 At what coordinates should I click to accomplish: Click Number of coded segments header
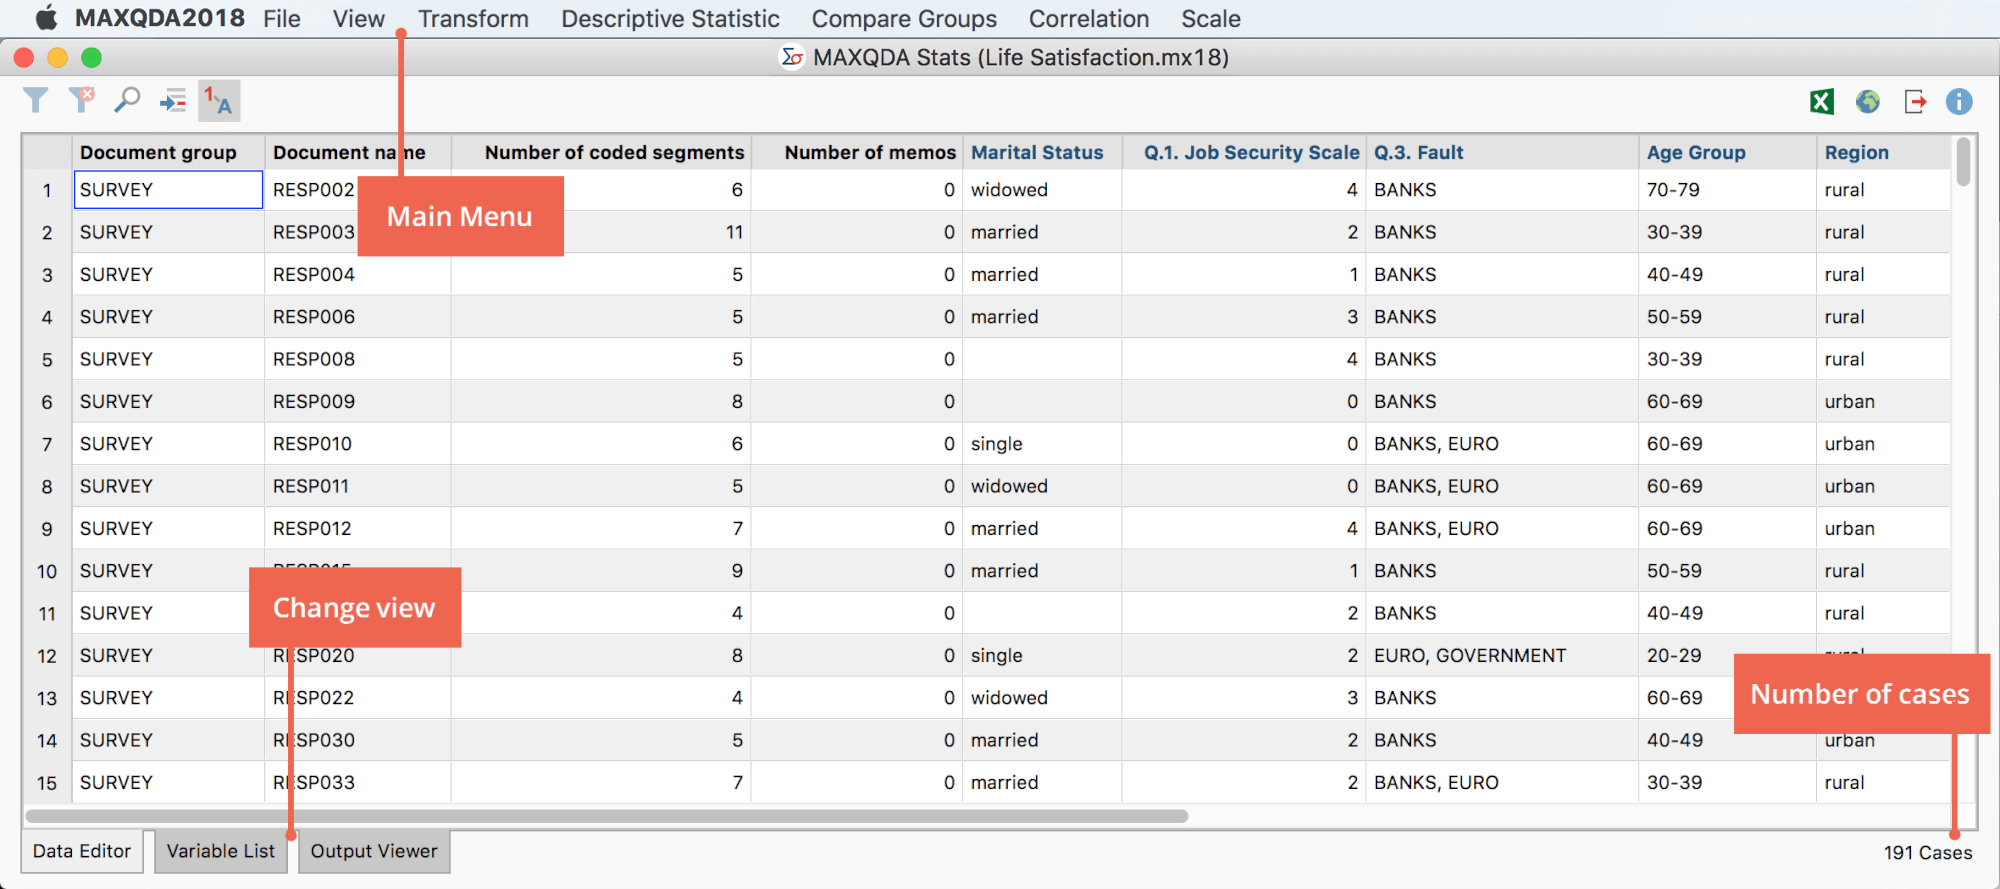601,152
